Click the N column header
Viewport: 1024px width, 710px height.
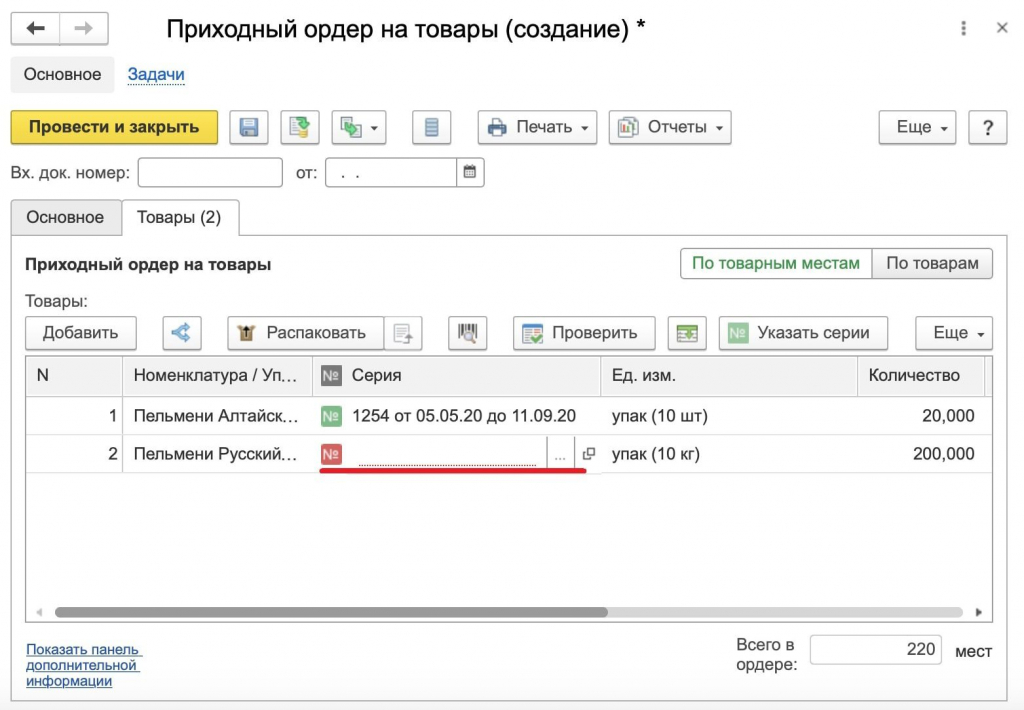74,376
